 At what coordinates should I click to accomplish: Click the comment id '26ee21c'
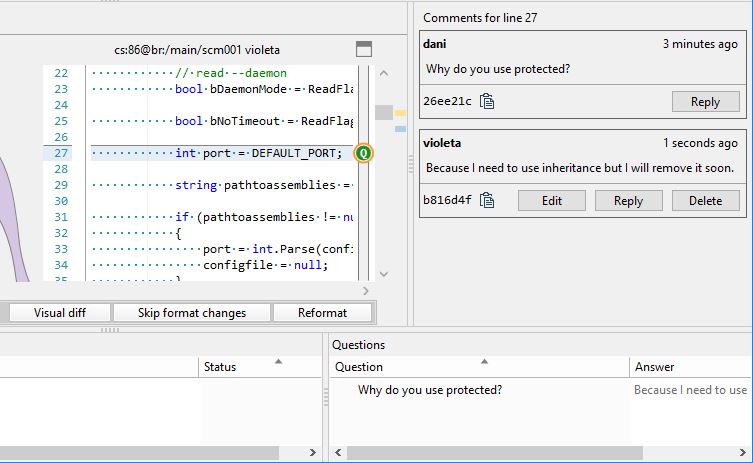pyautogui.click(x=447, y=101)
